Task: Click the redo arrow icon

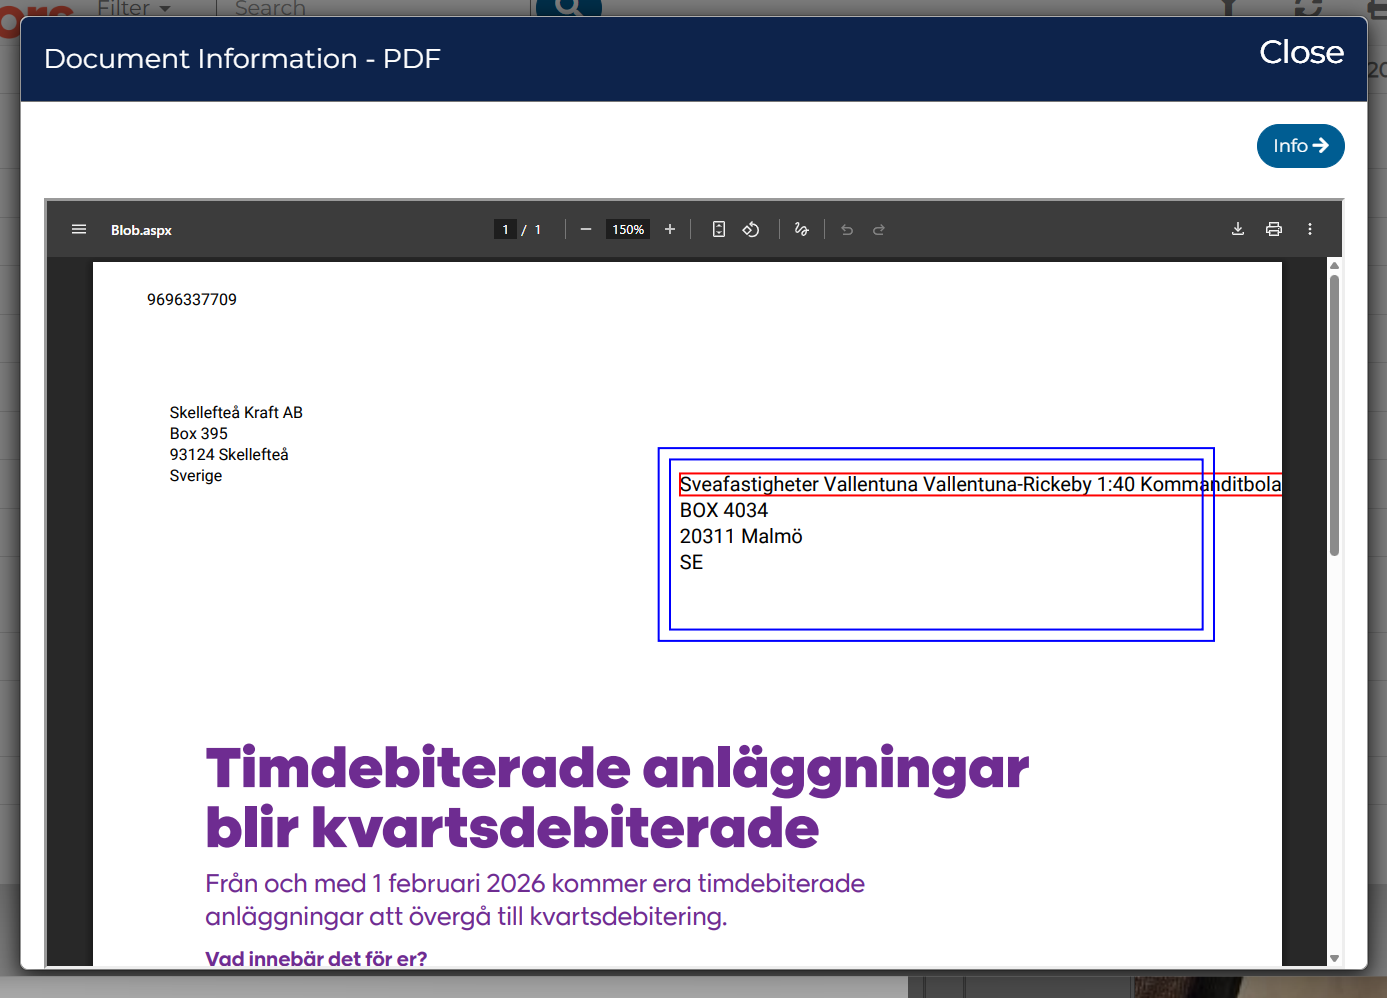Action: 879,229
